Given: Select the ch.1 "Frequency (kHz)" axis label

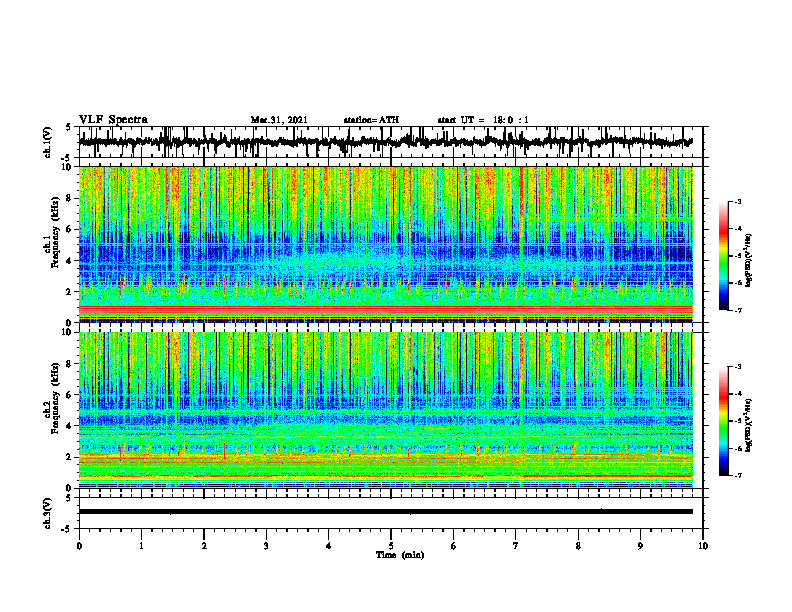Looking at the screenshot, I should coord(55,232).
